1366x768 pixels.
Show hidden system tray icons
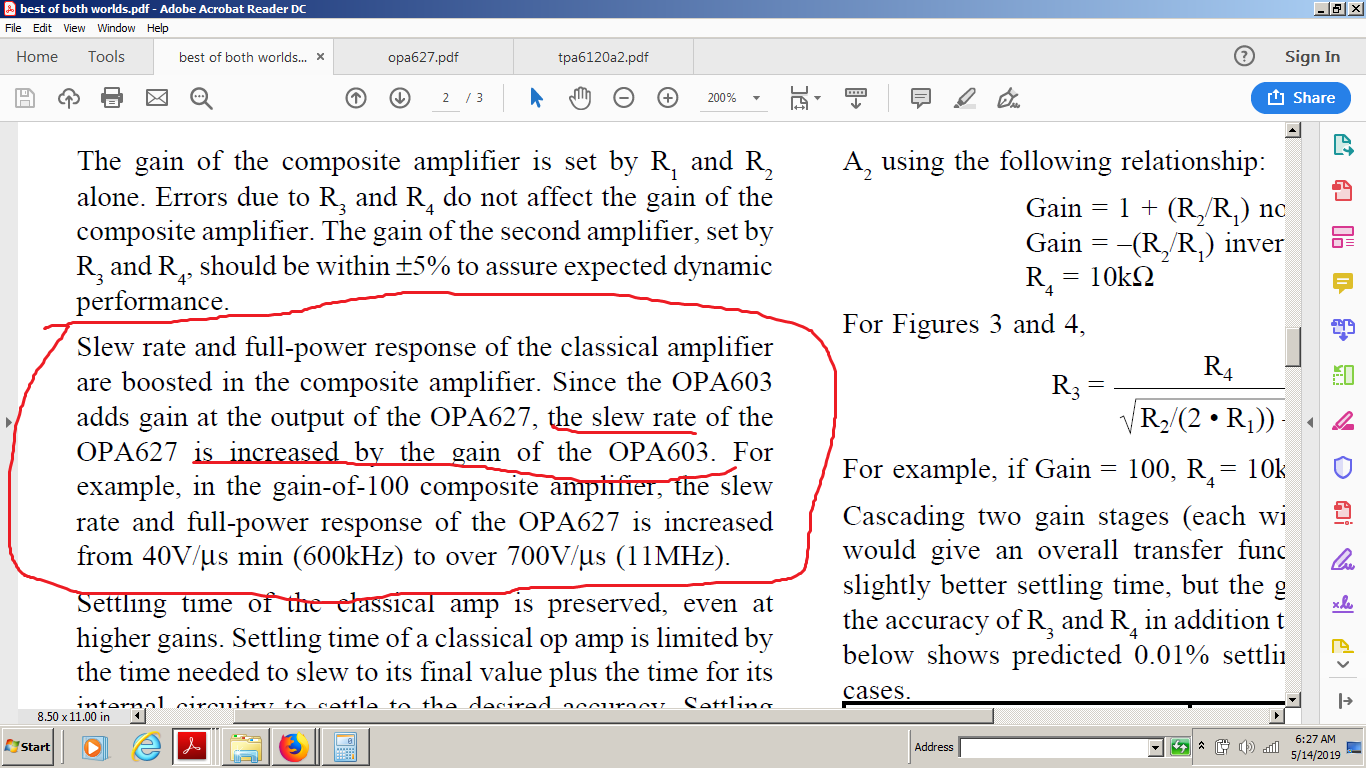click(x=1202, y=747)
